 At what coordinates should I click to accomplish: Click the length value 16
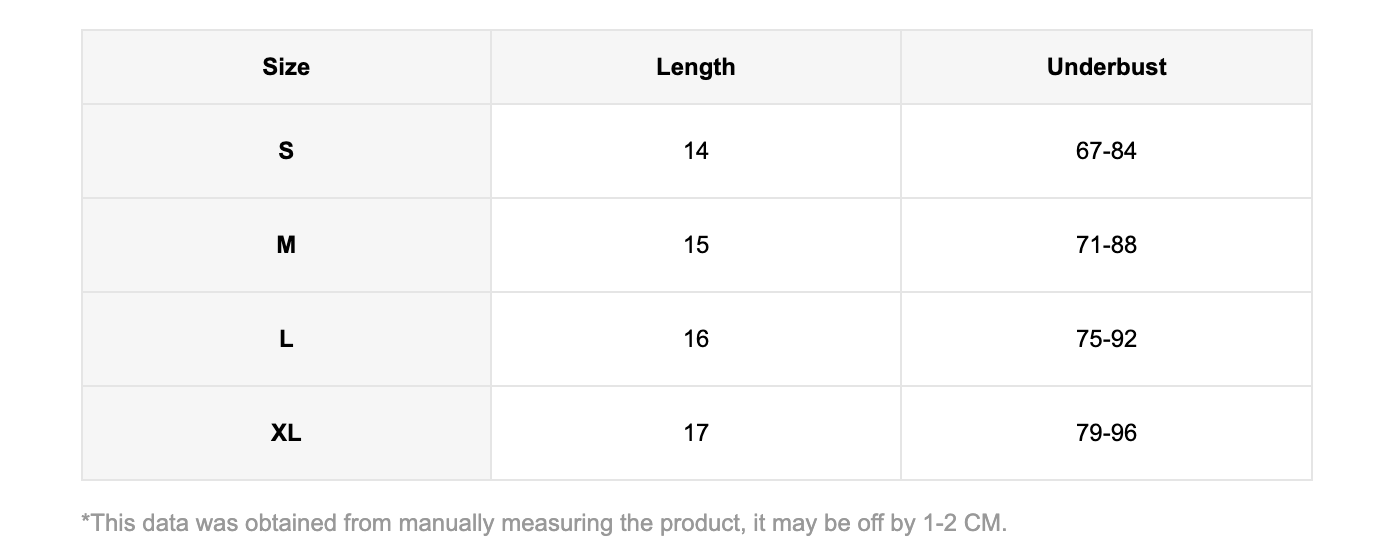point(696,339)
